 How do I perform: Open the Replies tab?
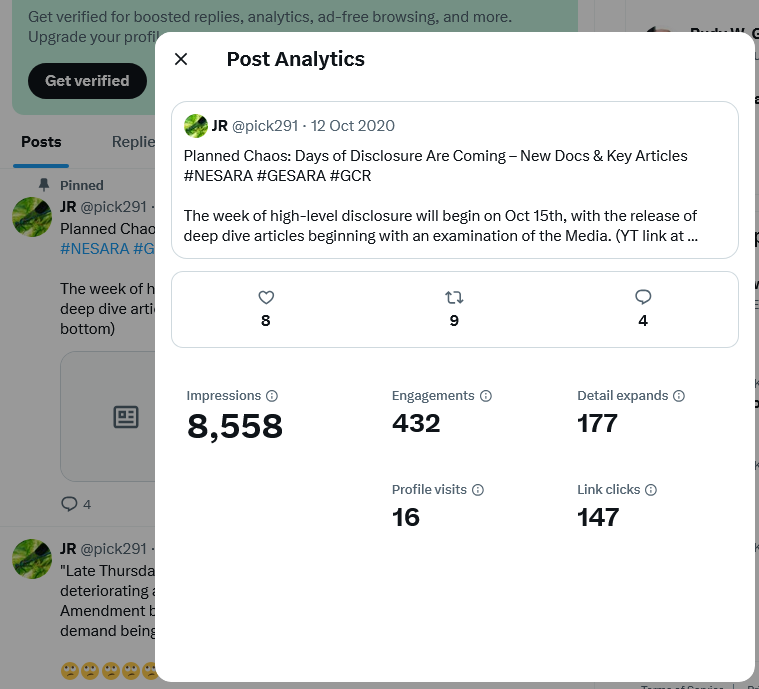[x=132, y=142]
